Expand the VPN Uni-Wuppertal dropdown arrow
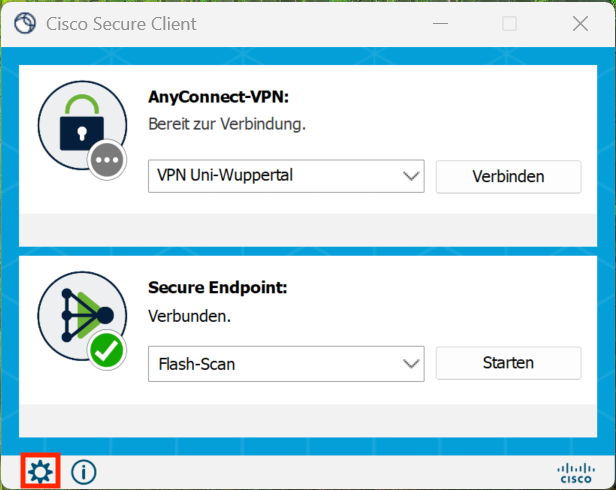616x490 pixels. tap(411, 177)
